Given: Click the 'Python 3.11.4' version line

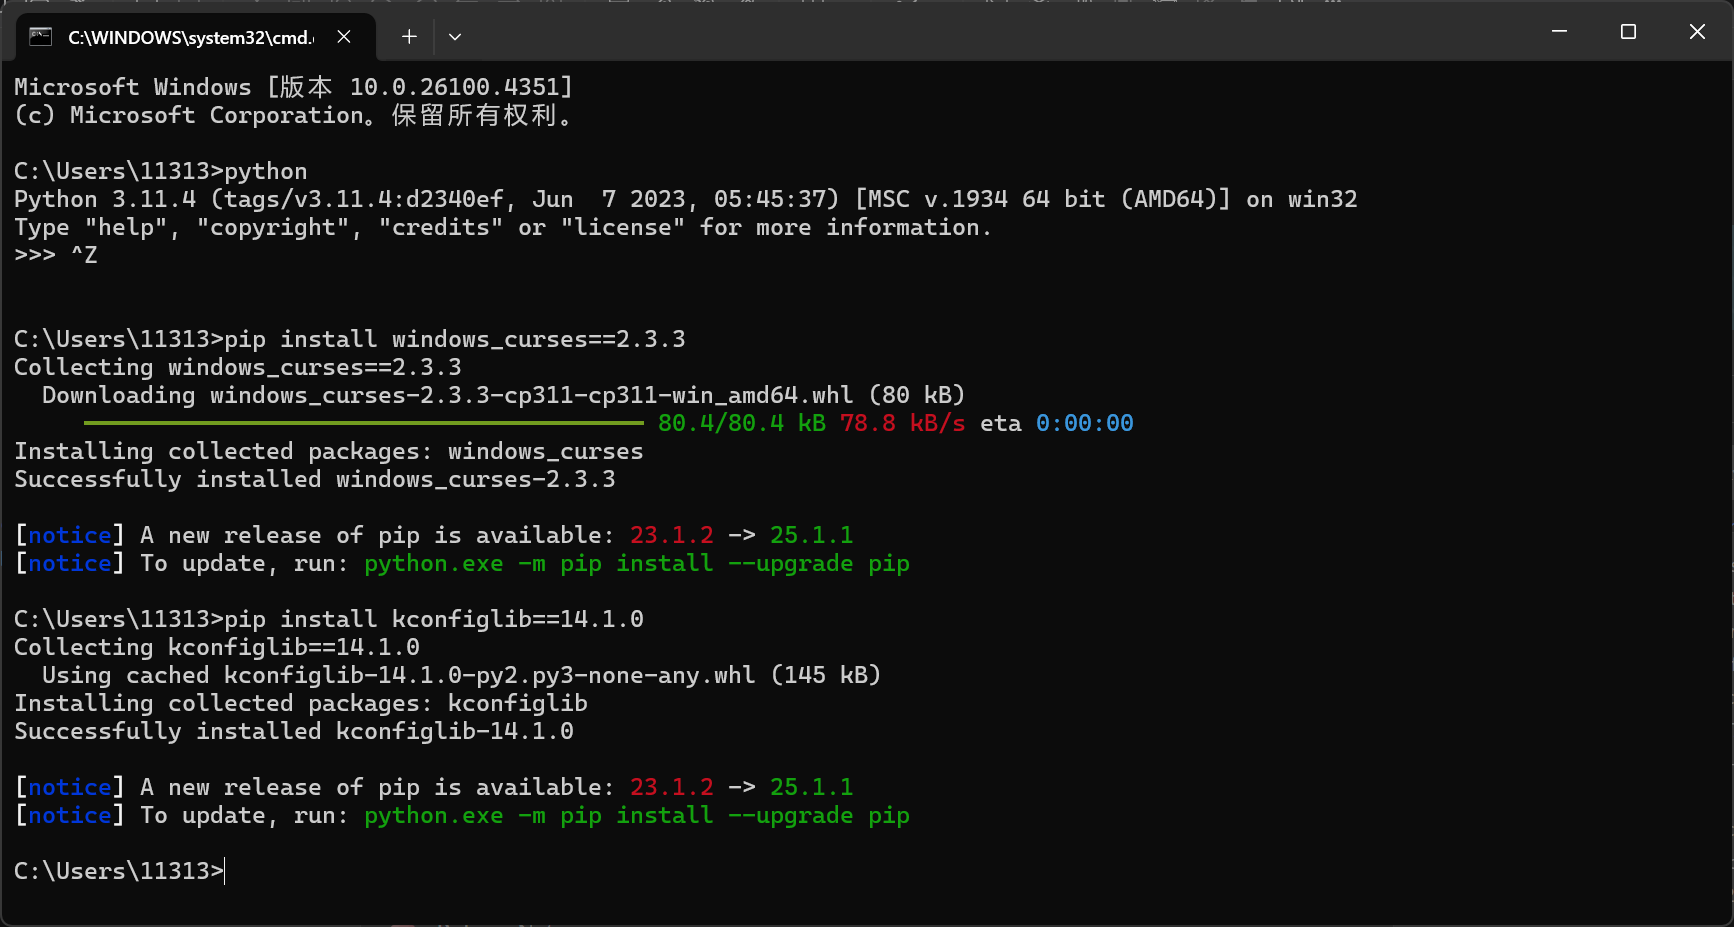Looking at the screenshot, I should coord(686,199).
